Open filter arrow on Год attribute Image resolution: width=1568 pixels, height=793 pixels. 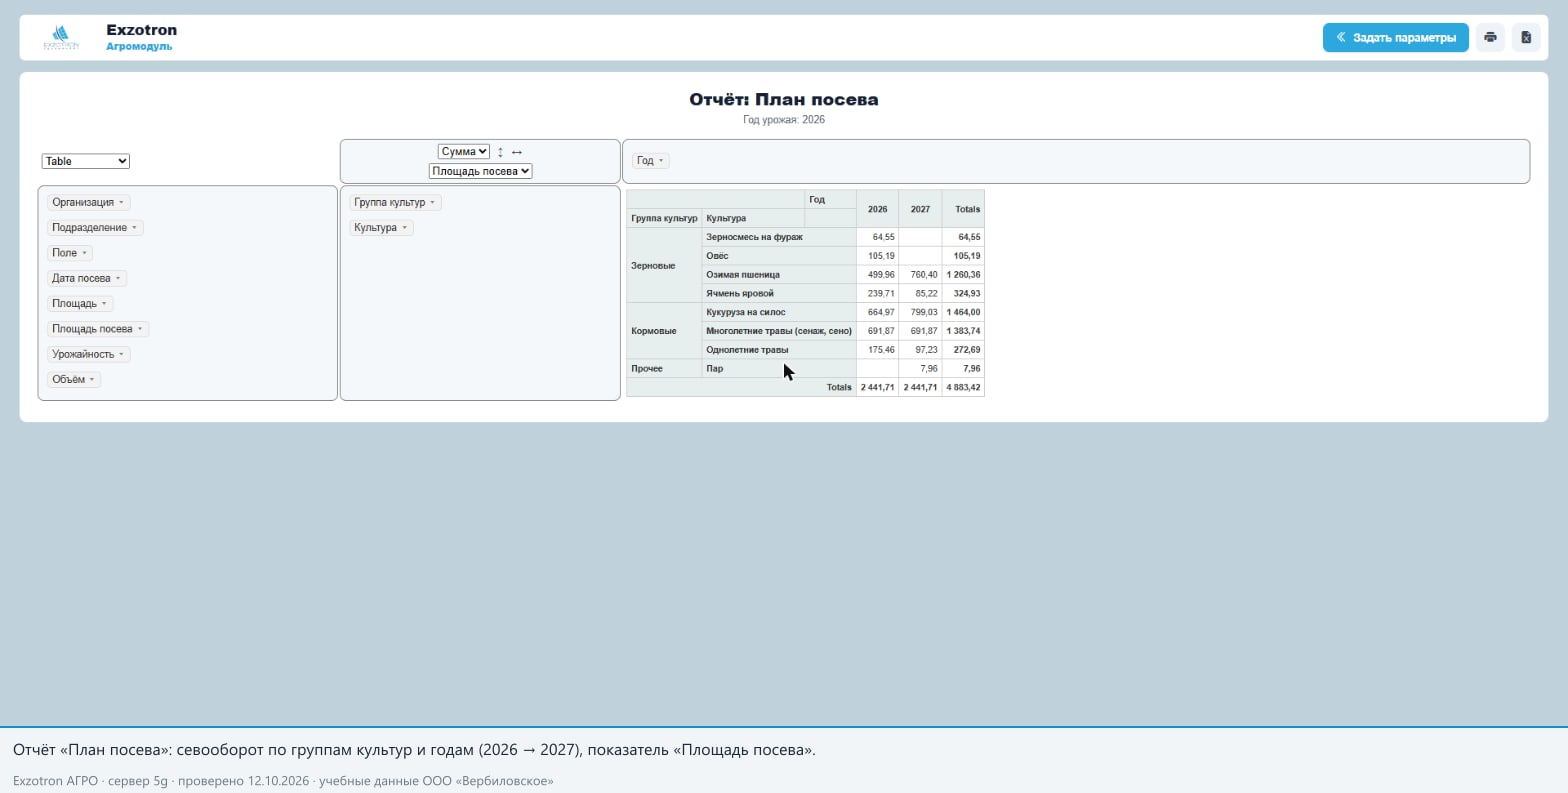tap(661, 161)
